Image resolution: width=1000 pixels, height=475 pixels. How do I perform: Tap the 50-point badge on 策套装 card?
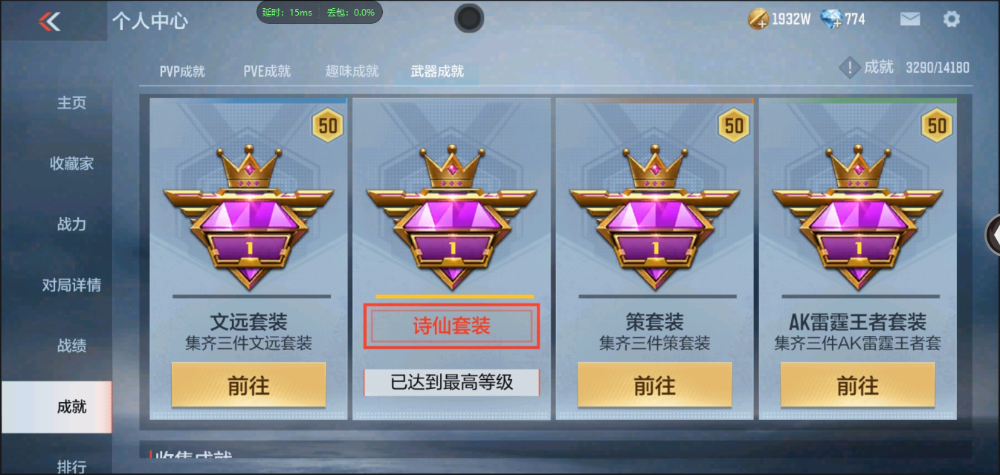[x=734, y=126]
